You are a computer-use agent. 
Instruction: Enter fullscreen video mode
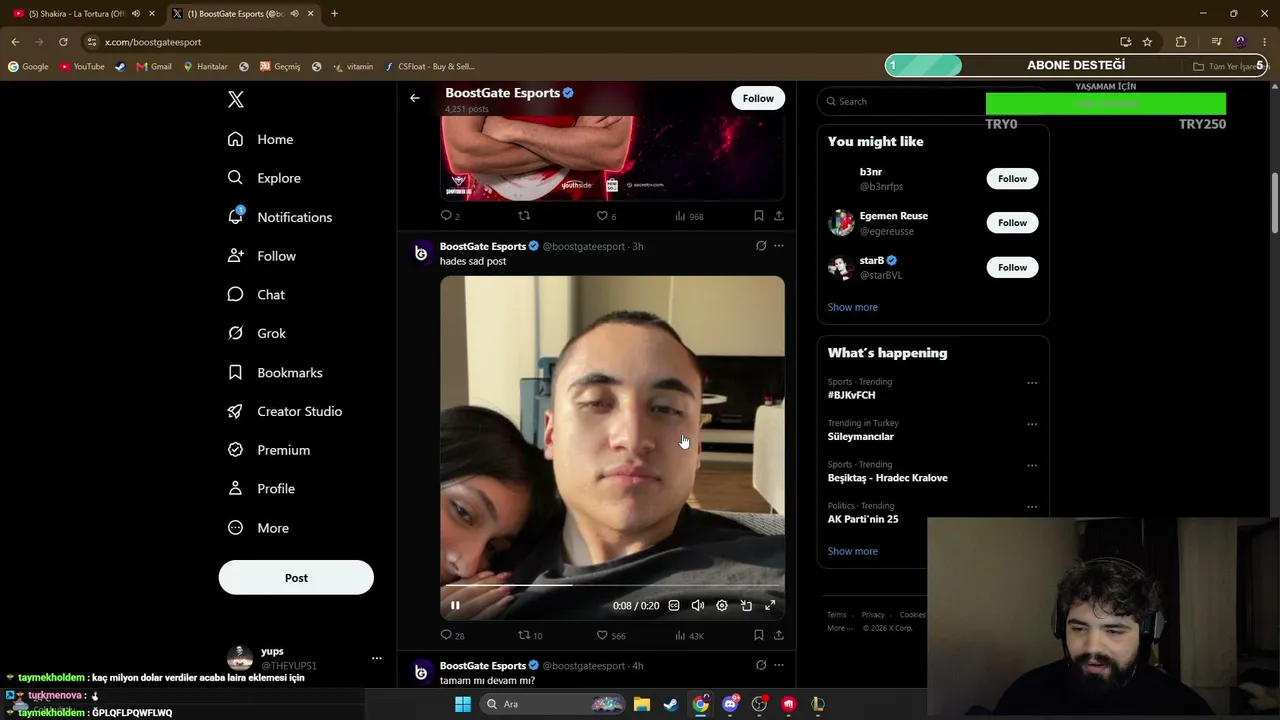(x=770, y=605)
